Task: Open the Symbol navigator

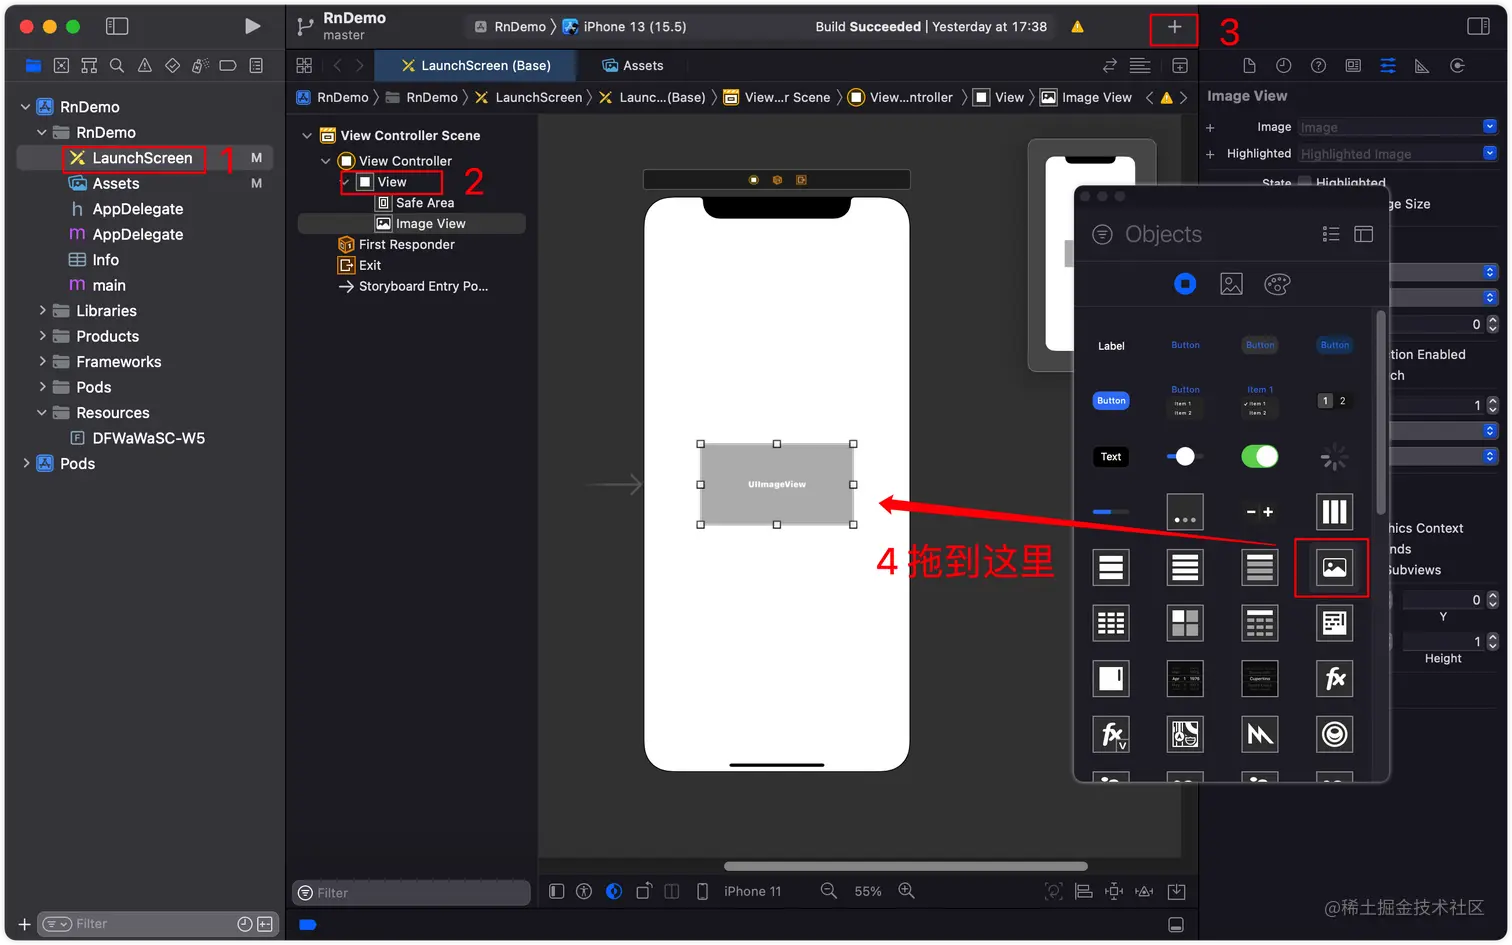Action: (x=89, y=66)
